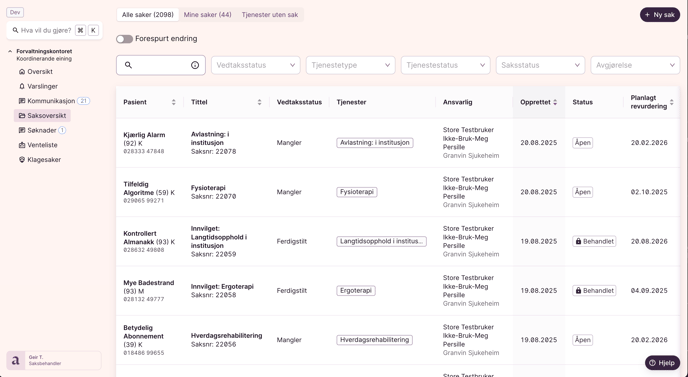This screenshot has height=377, width=688.
Task: Select the Tjenester uten sak tab
Action: coord(270,15)
